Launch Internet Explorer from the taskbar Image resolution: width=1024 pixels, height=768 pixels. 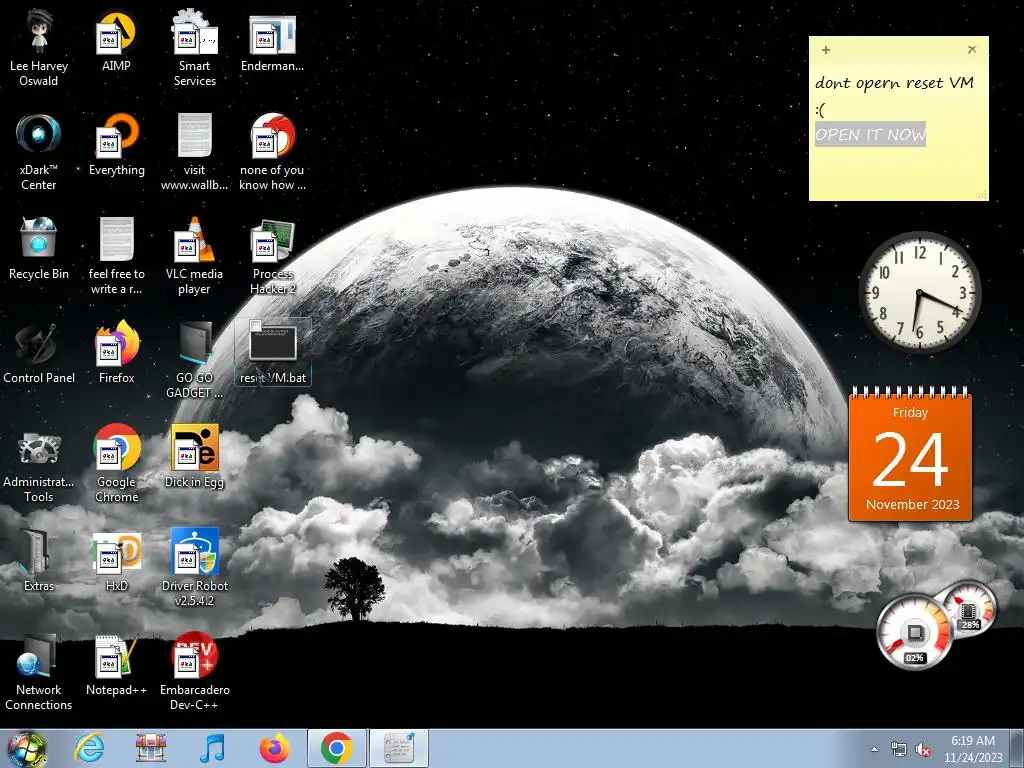coord(89,748)
